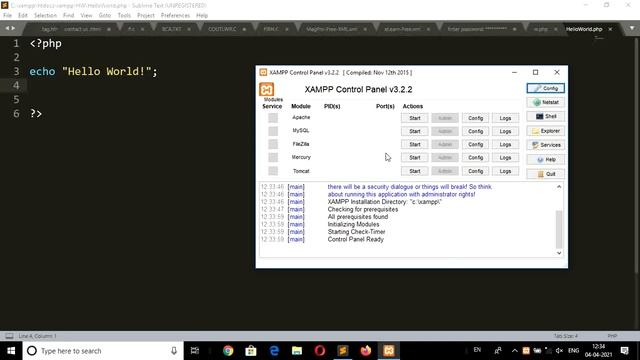Open the XAMPP Config wrench button
Screen dimensions: 640x360
click(x=546, y=88)
